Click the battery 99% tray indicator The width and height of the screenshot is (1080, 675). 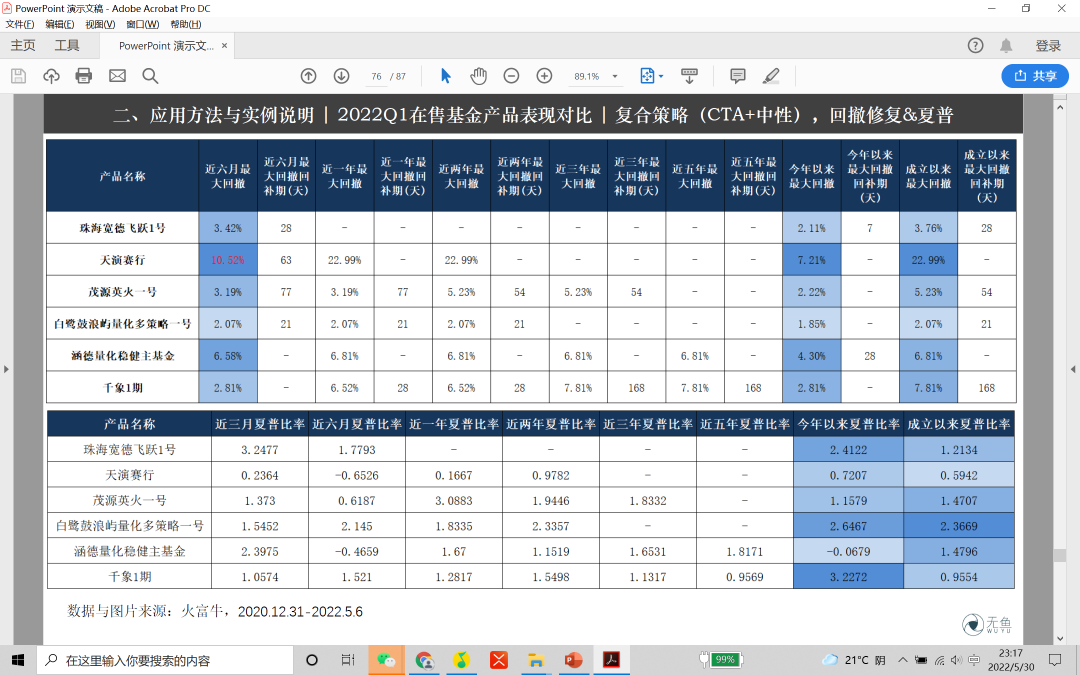coord(720,660)
